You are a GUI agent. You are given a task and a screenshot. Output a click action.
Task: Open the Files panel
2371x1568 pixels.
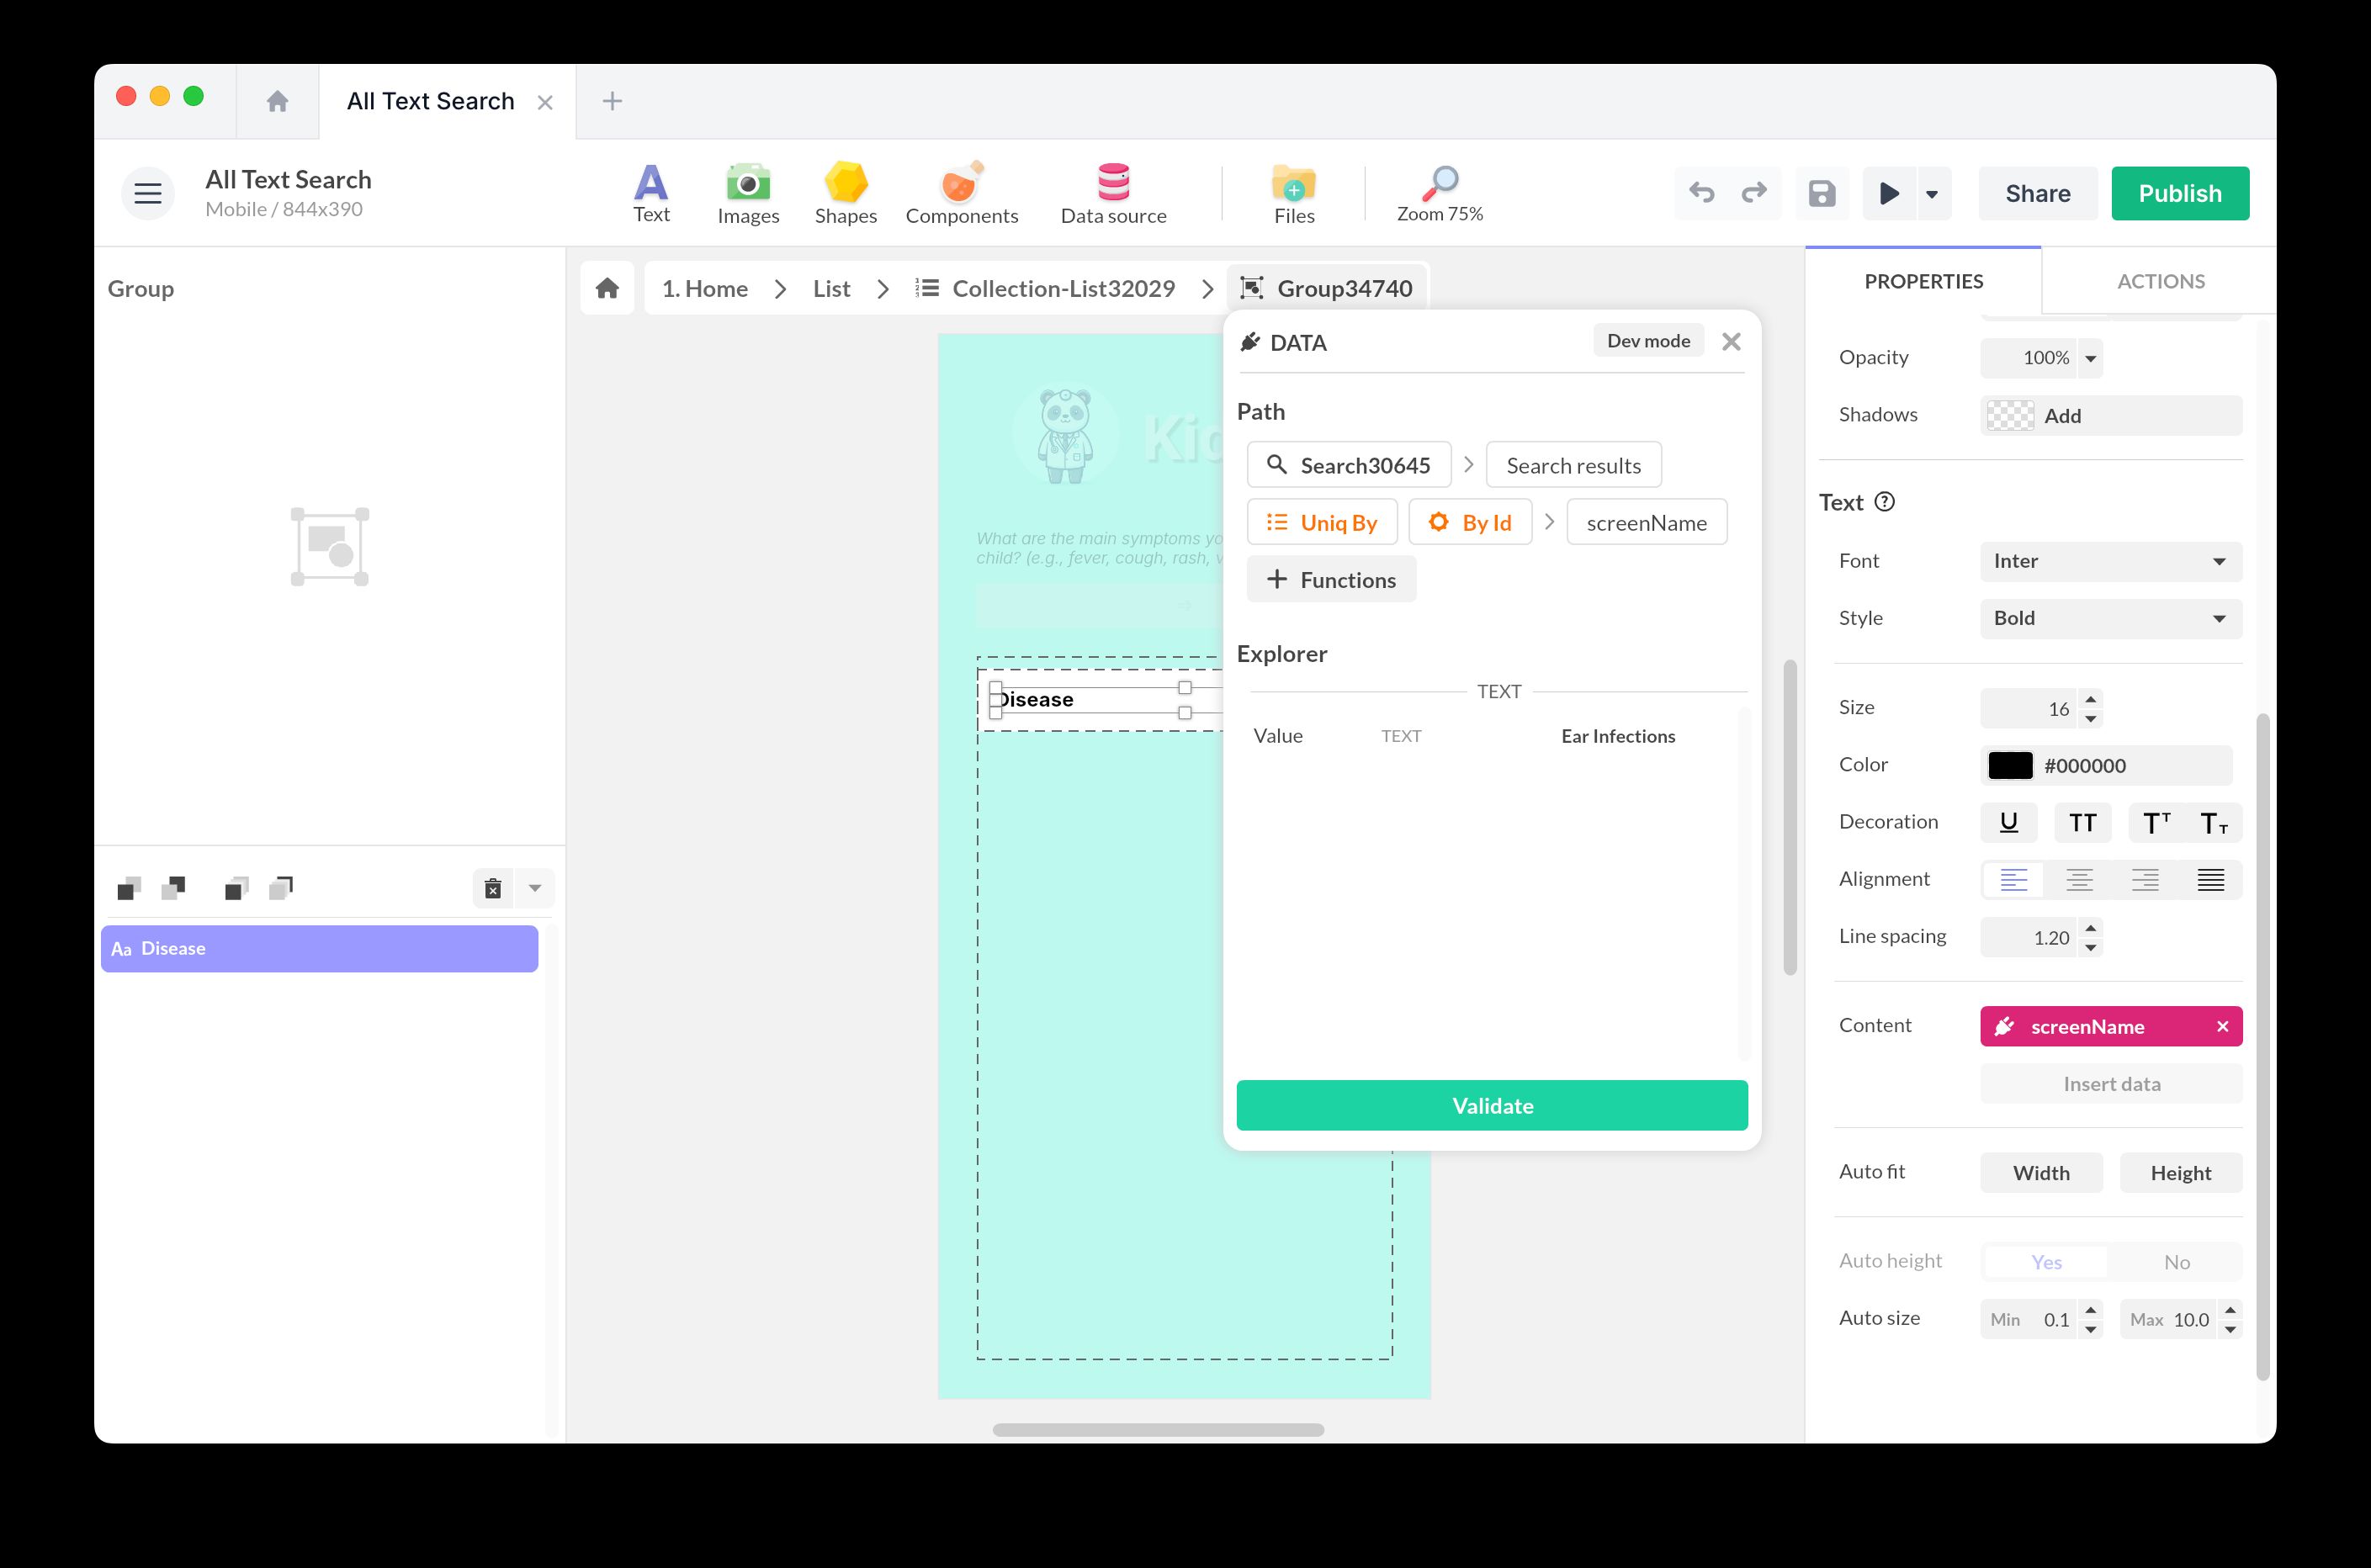coord(1293,192)
